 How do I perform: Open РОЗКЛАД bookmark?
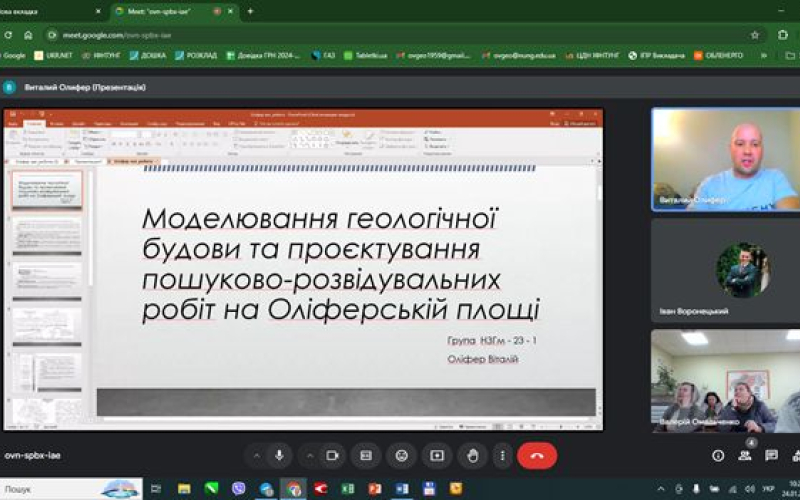pyautogui.click(x=196, y=56)
